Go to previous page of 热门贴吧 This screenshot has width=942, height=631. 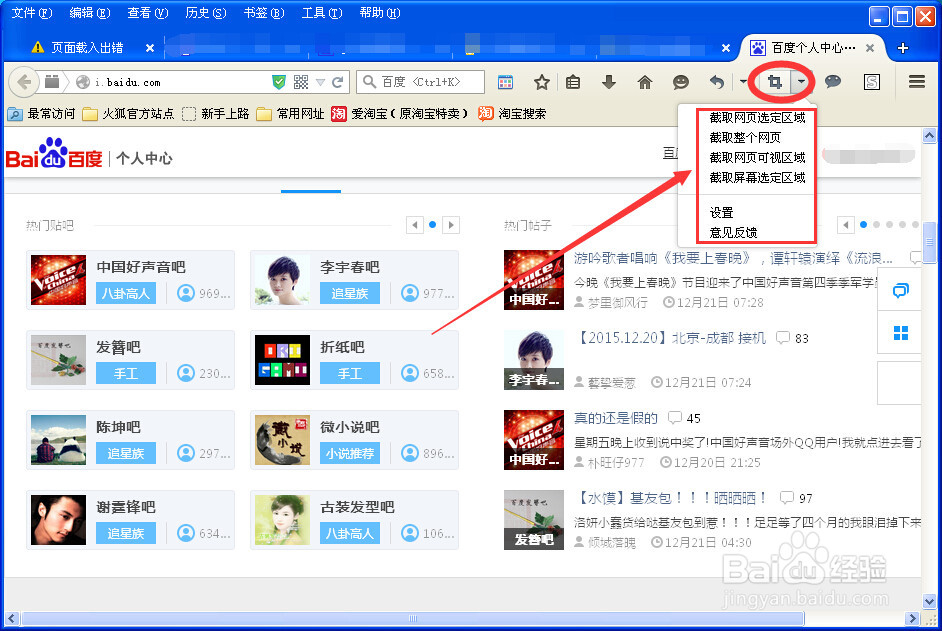(415, 225)
